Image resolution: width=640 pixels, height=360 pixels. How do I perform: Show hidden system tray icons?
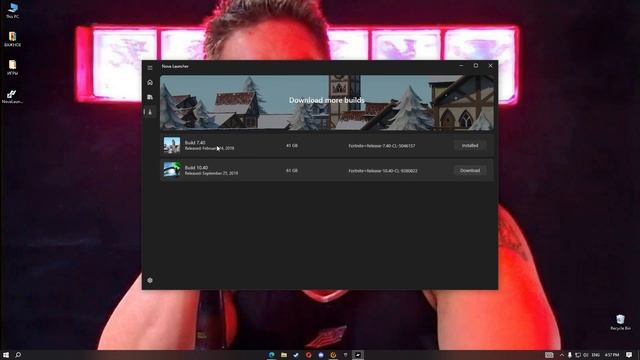[x=562, y=355]
